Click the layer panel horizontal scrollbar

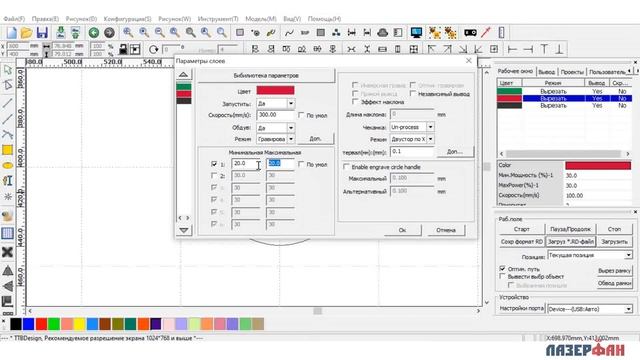(x=564, y=153)
